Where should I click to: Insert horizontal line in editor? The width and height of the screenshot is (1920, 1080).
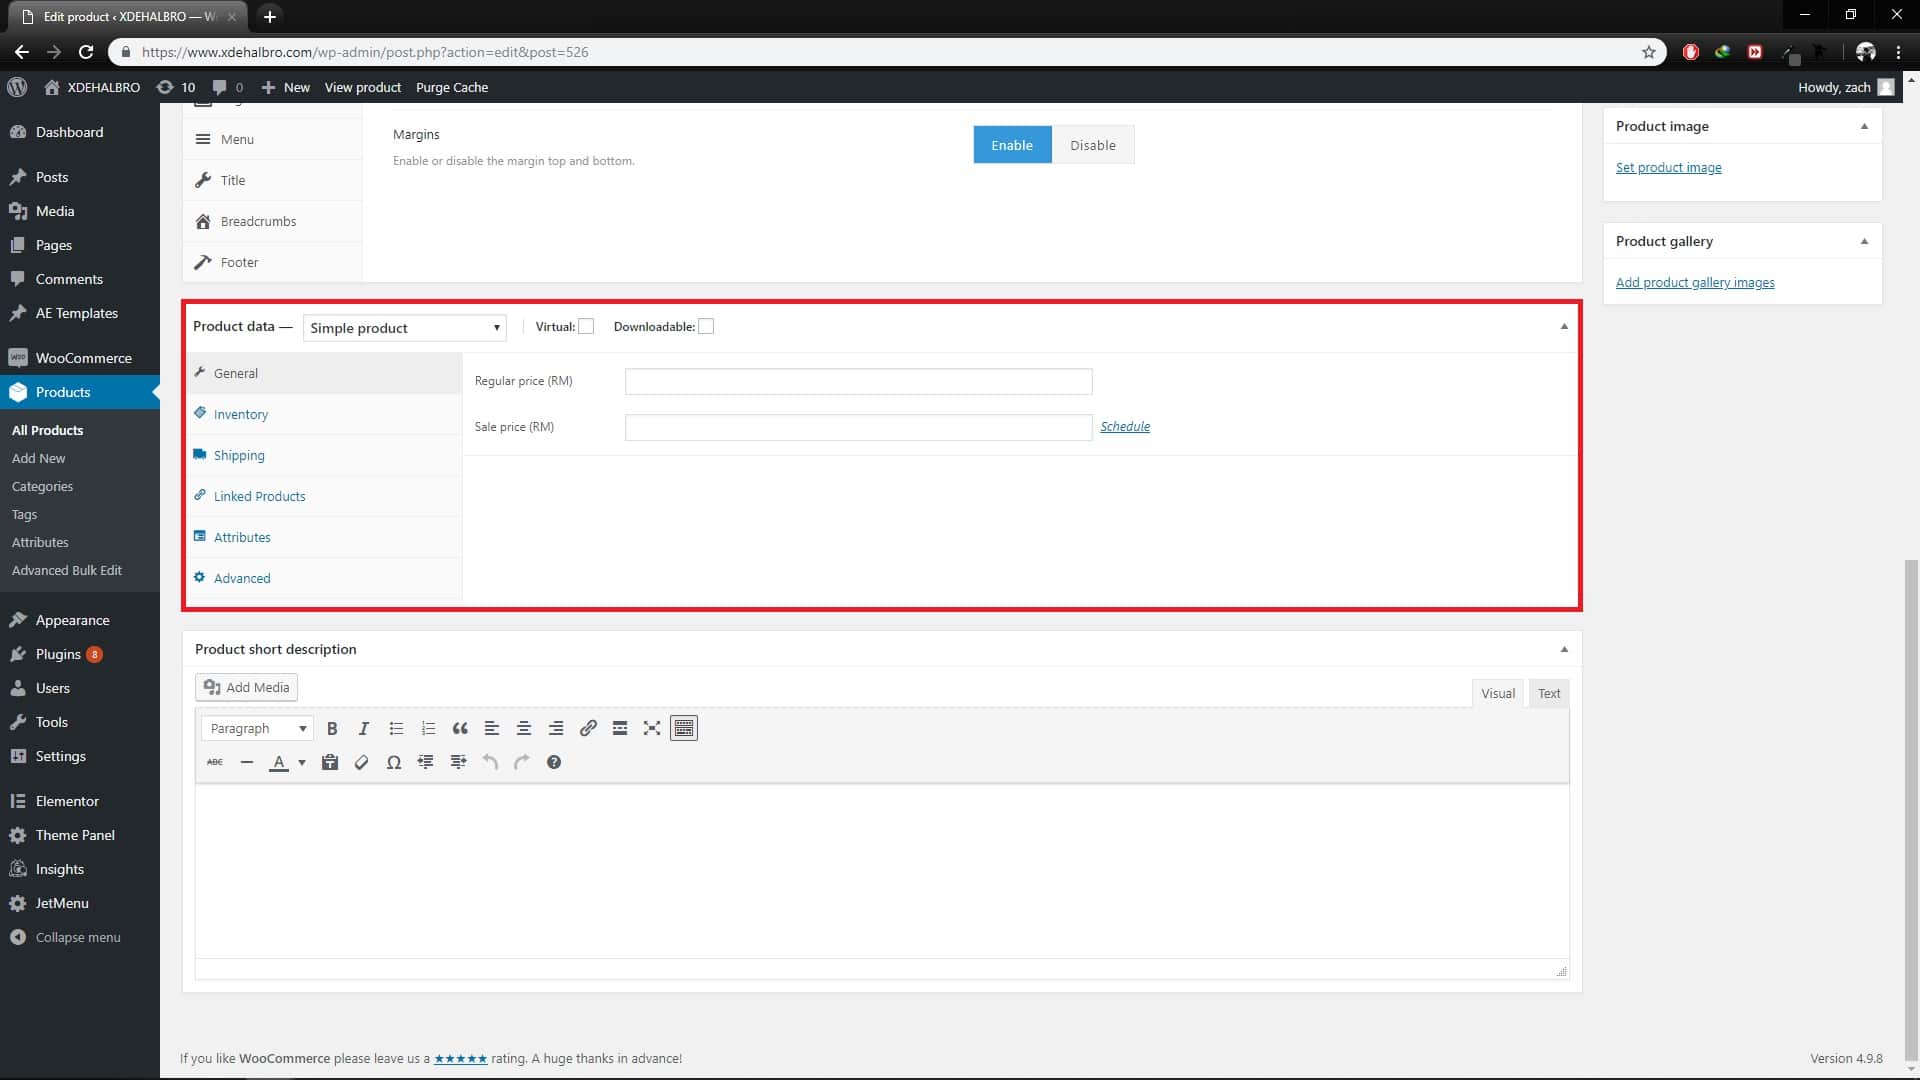tap(247, 762)
